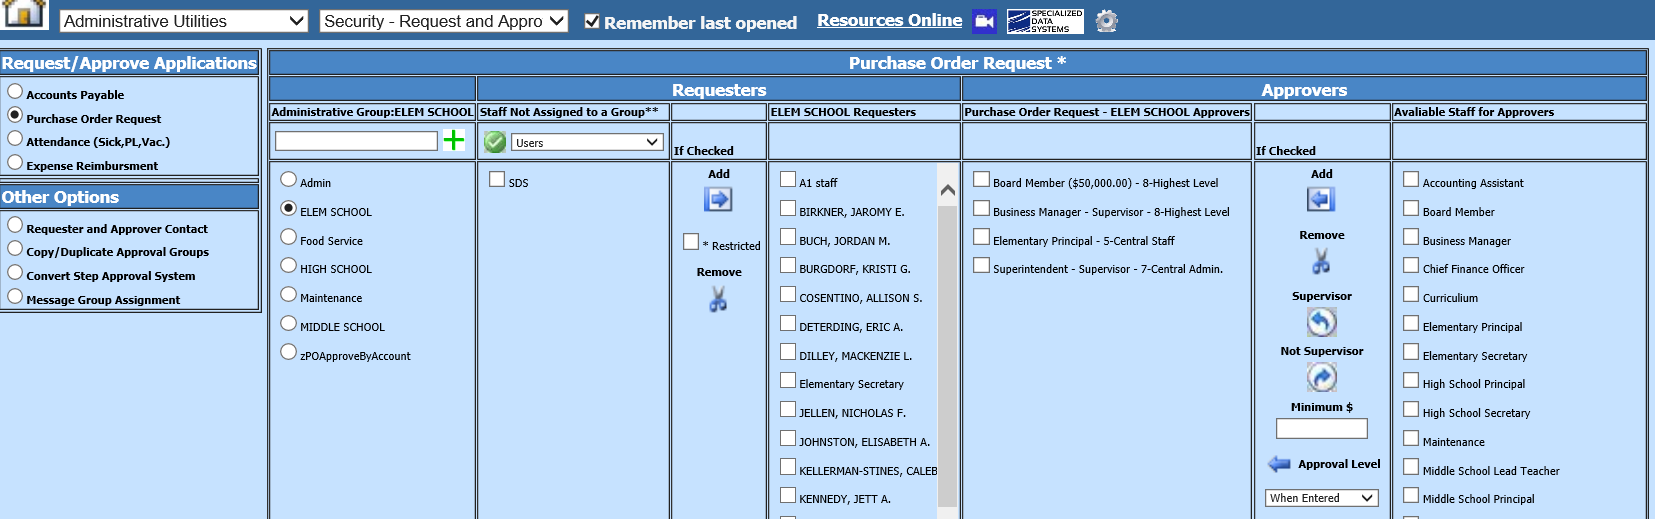
Task: Click the green plus add group icon
Action: click(454, 140)
